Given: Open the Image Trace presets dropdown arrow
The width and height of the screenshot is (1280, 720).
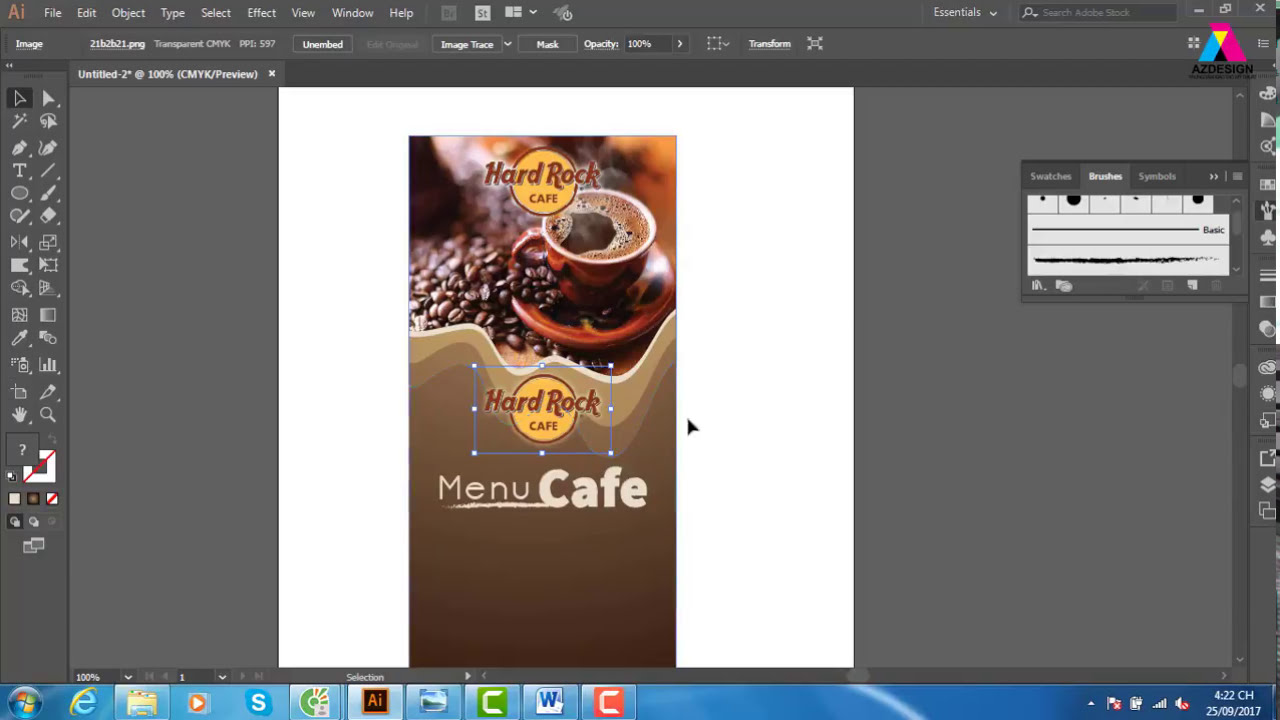Looking at the screenshot, I should pos(507,44).
